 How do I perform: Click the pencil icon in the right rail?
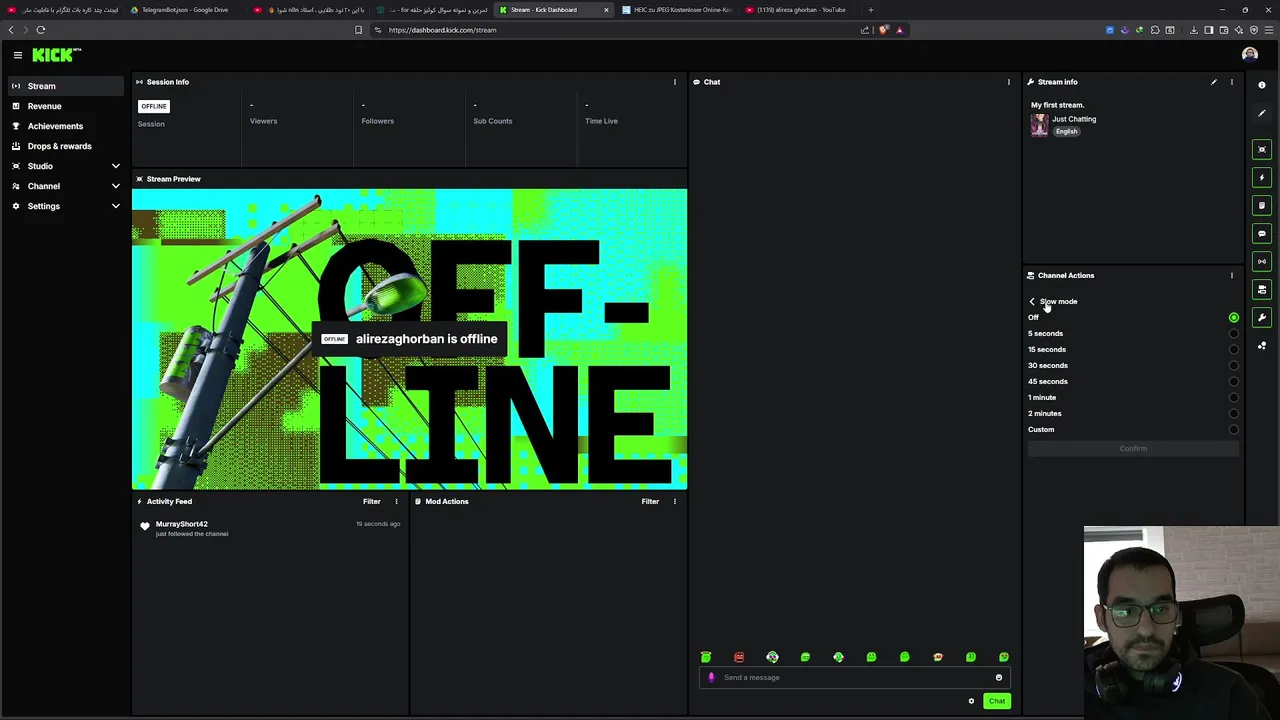[1262, 113]
